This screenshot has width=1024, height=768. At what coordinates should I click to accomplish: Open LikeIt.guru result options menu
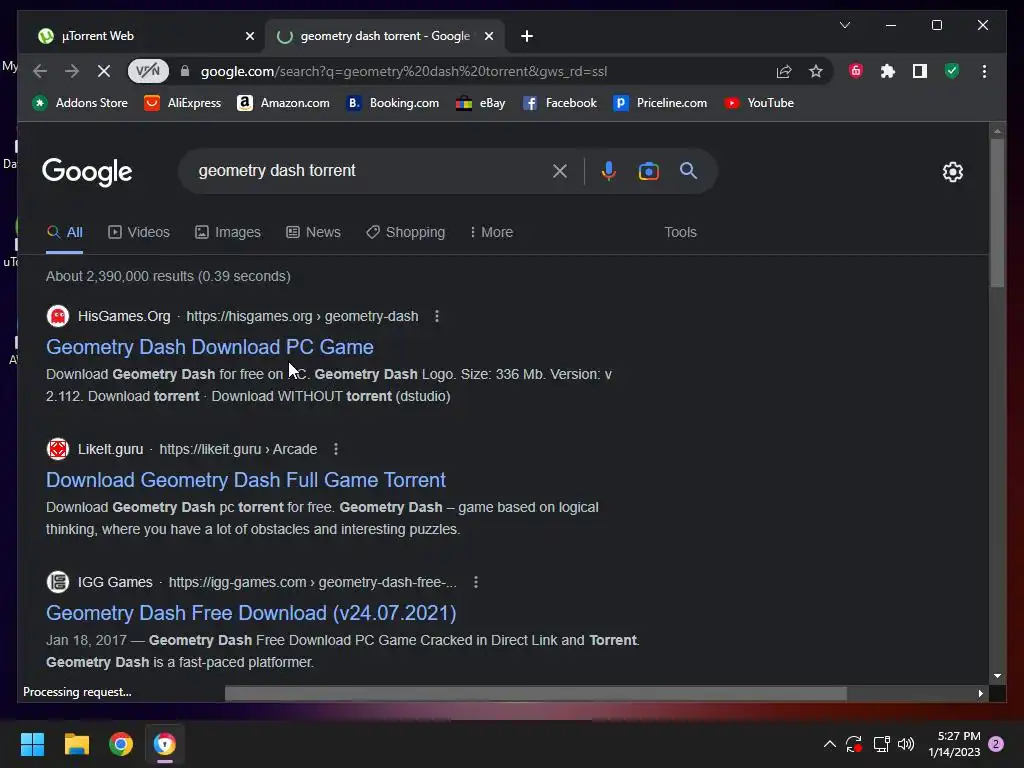point(336,449)
